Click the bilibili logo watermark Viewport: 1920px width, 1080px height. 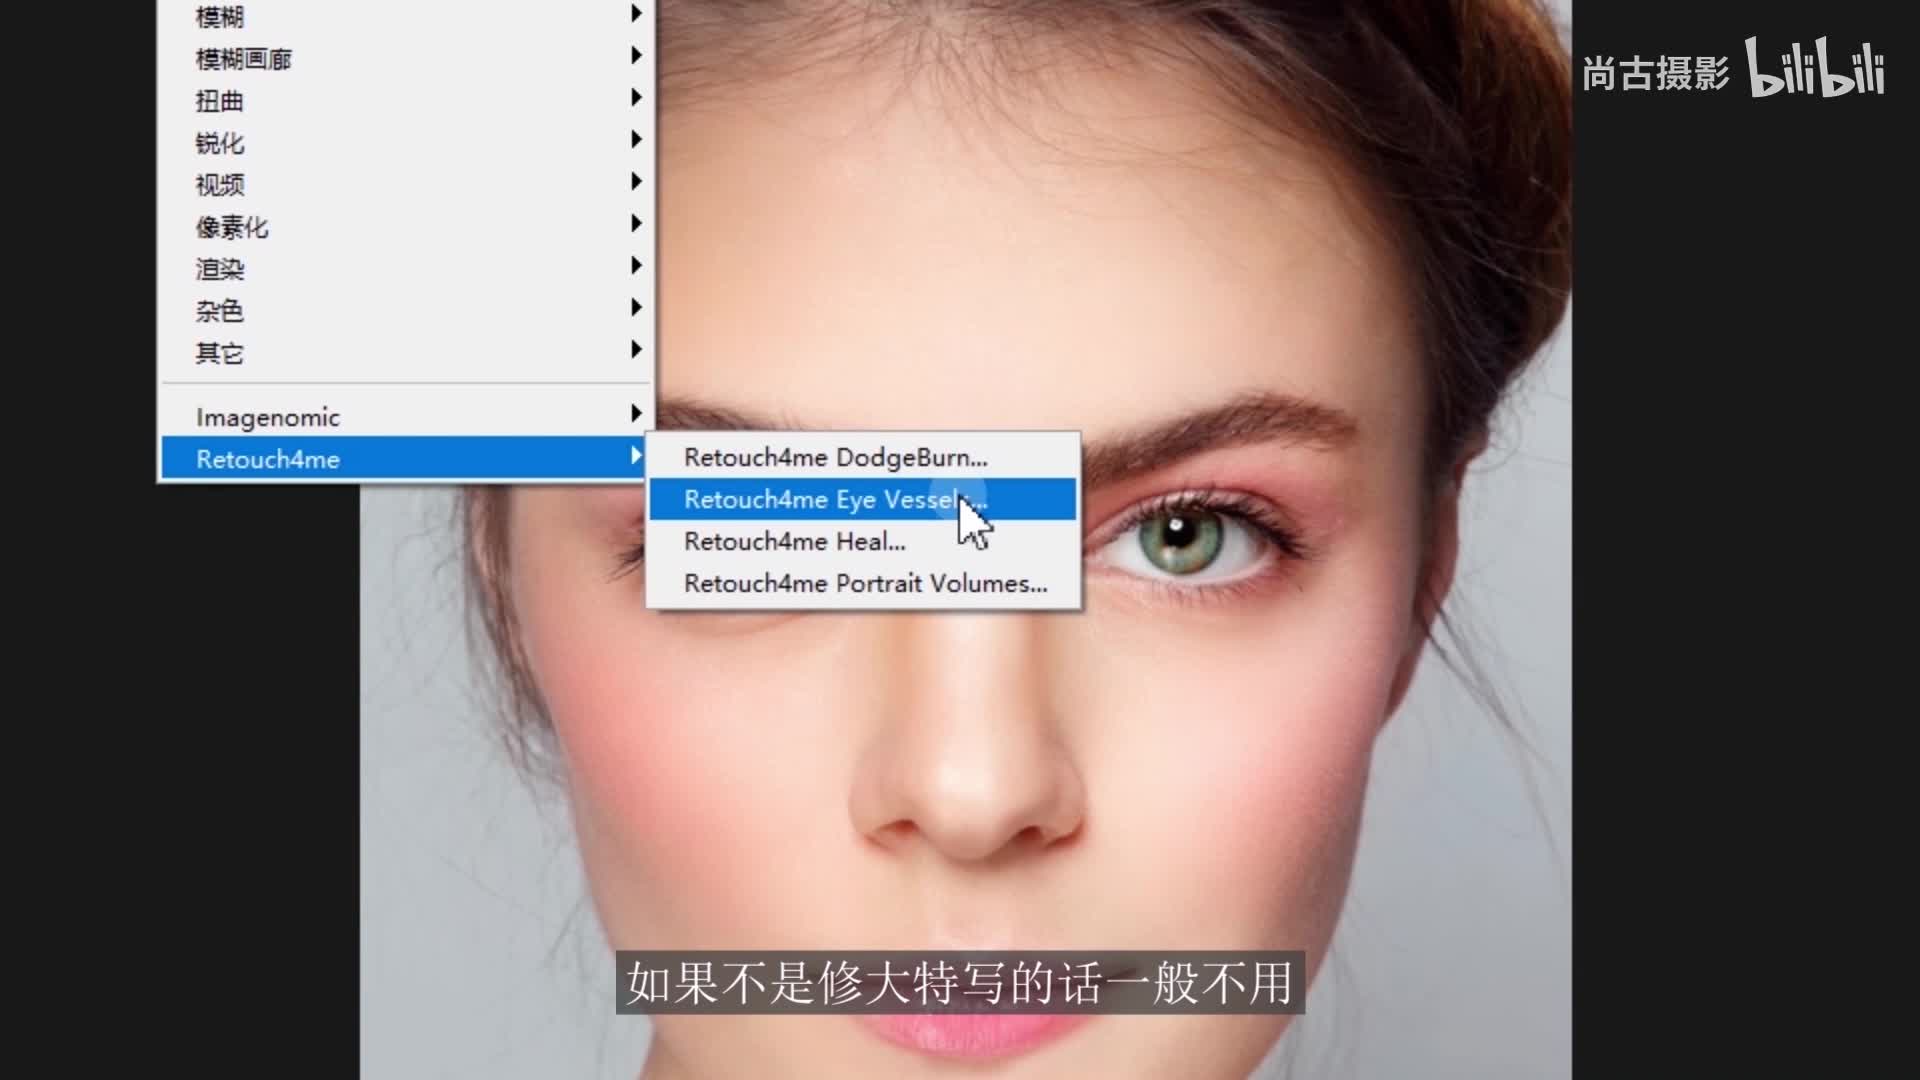(x=1815, y=68)
